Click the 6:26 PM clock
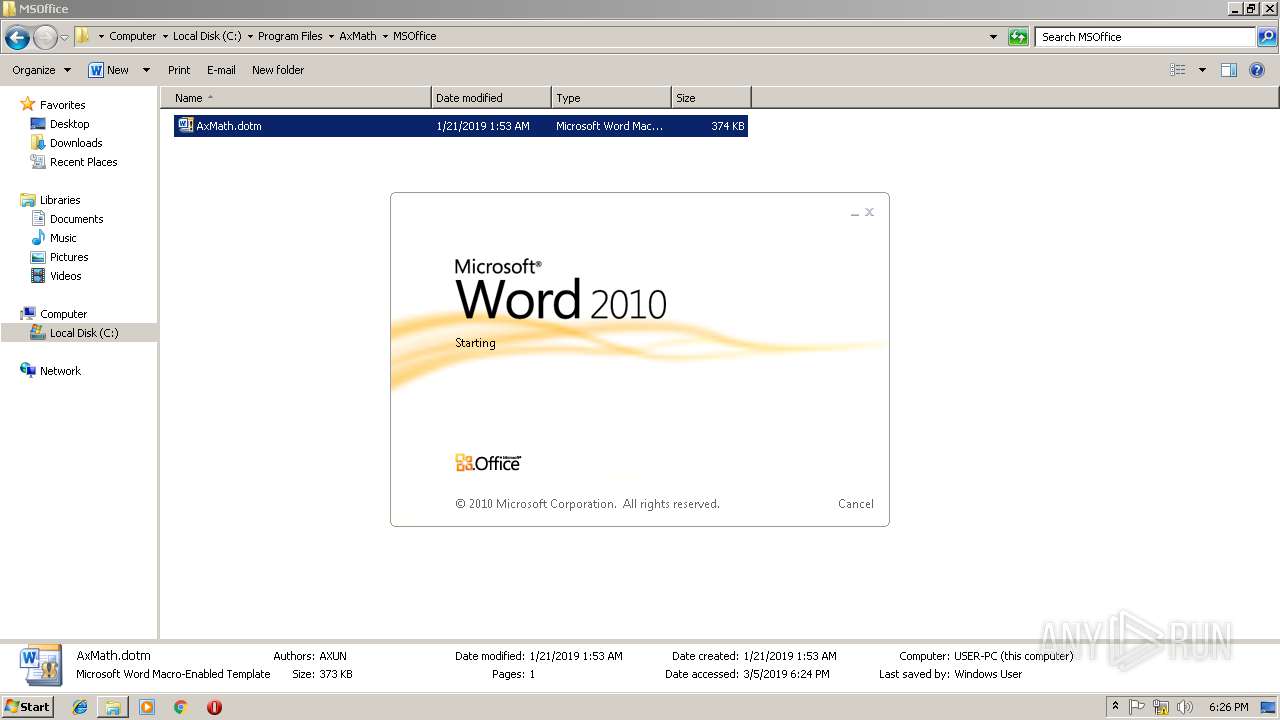1280x720 pixels. pos(1228,707)
